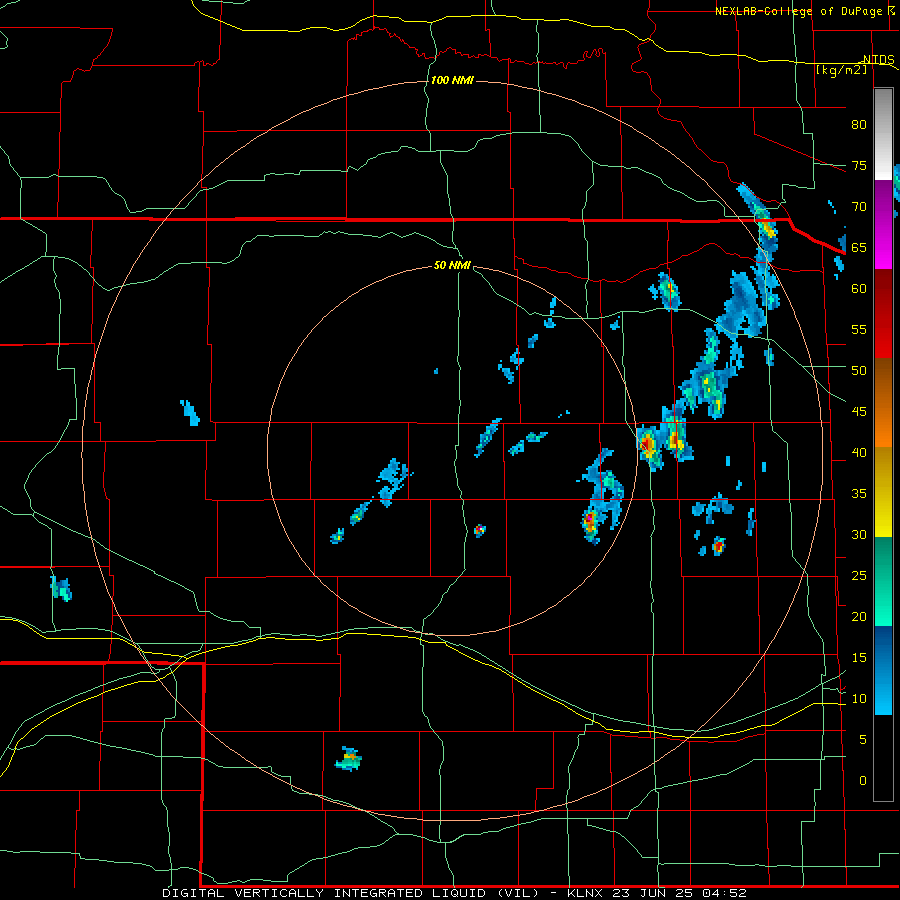Click the (VIL) abbreviation in the caption

[517, 893]
